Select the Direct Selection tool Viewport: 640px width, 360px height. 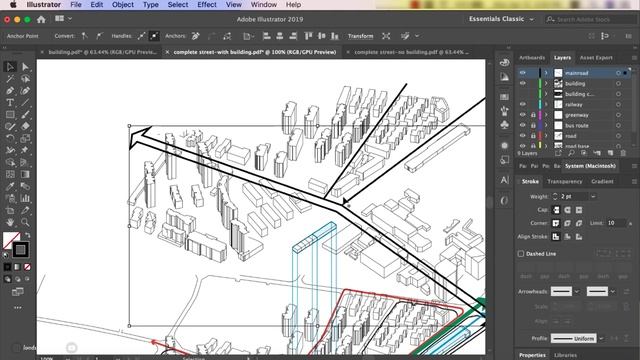(x=25, y=67)
